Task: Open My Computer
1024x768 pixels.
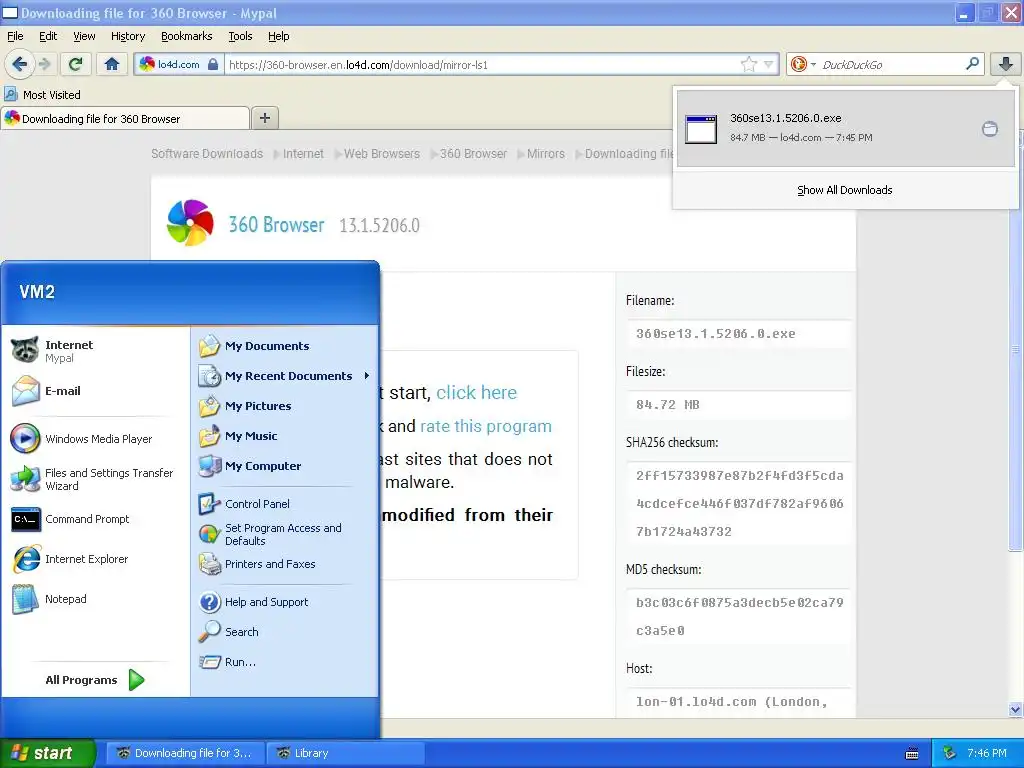Action: (285, 466)
